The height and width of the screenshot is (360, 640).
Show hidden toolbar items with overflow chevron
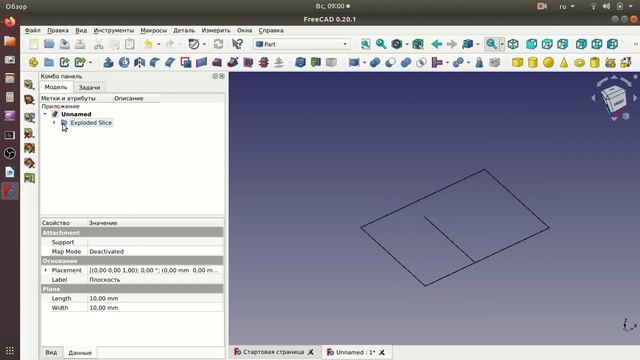point(636,44)
